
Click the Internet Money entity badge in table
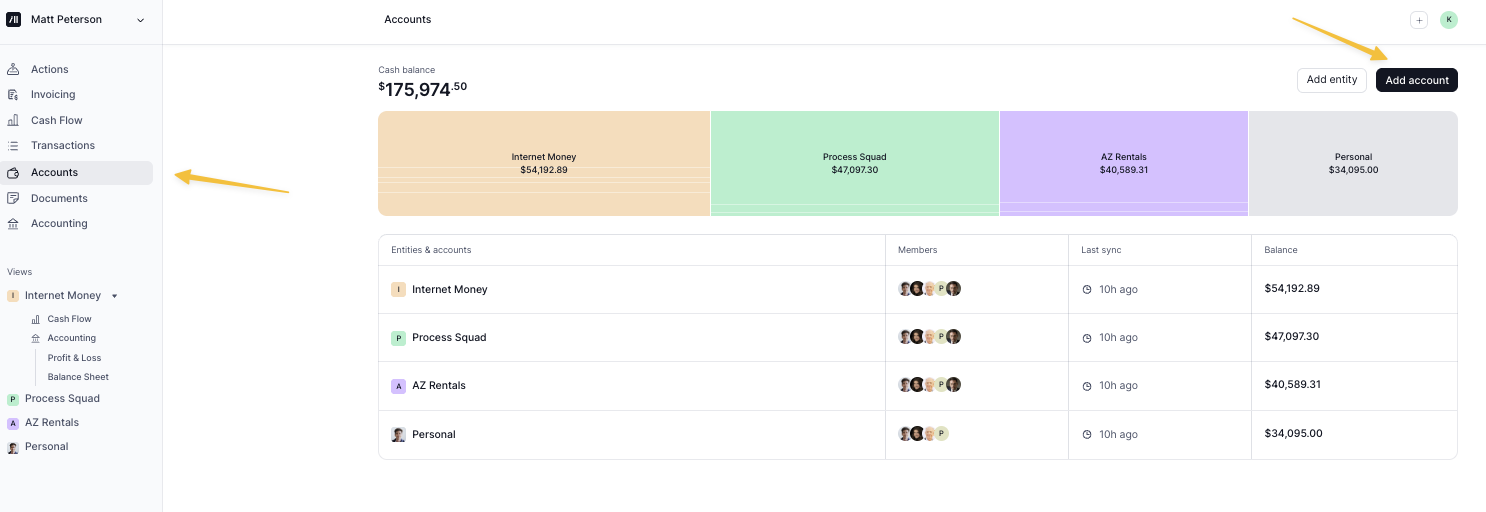(398, 289)
